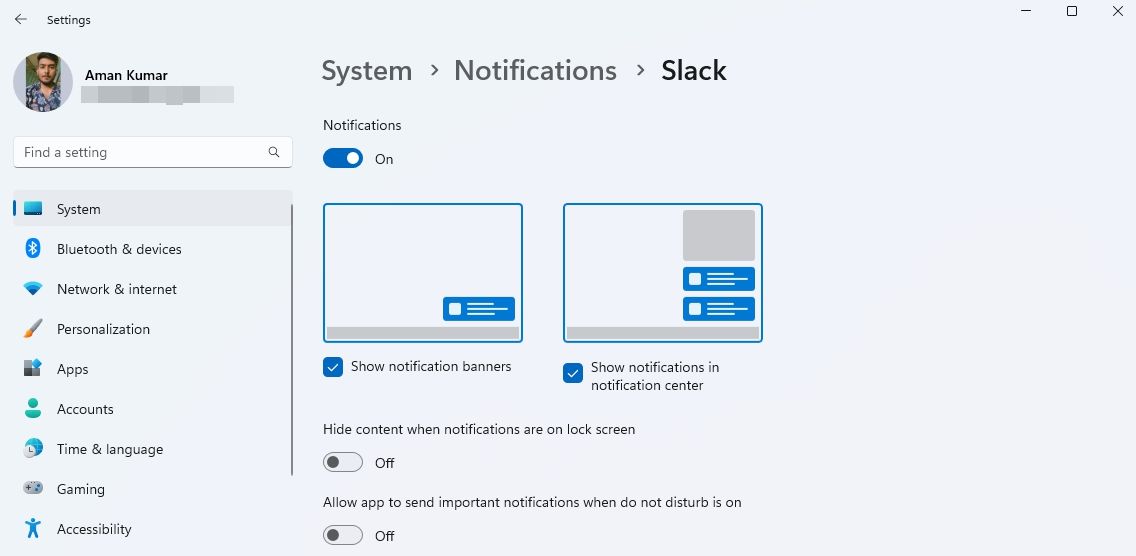Minimize the Settings window
The image size is (1136, 556).
[x=1026, y=11]
